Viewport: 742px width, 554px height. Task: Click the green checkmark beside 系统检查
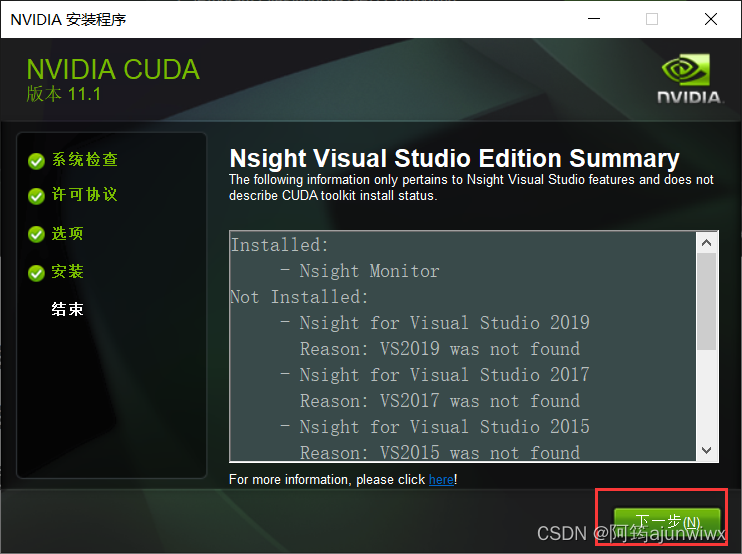click(36, 161)
